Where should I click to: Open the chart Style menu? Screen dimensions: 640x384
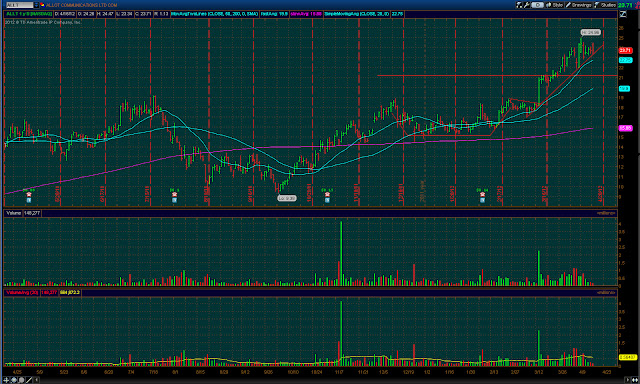click(554, 5)
